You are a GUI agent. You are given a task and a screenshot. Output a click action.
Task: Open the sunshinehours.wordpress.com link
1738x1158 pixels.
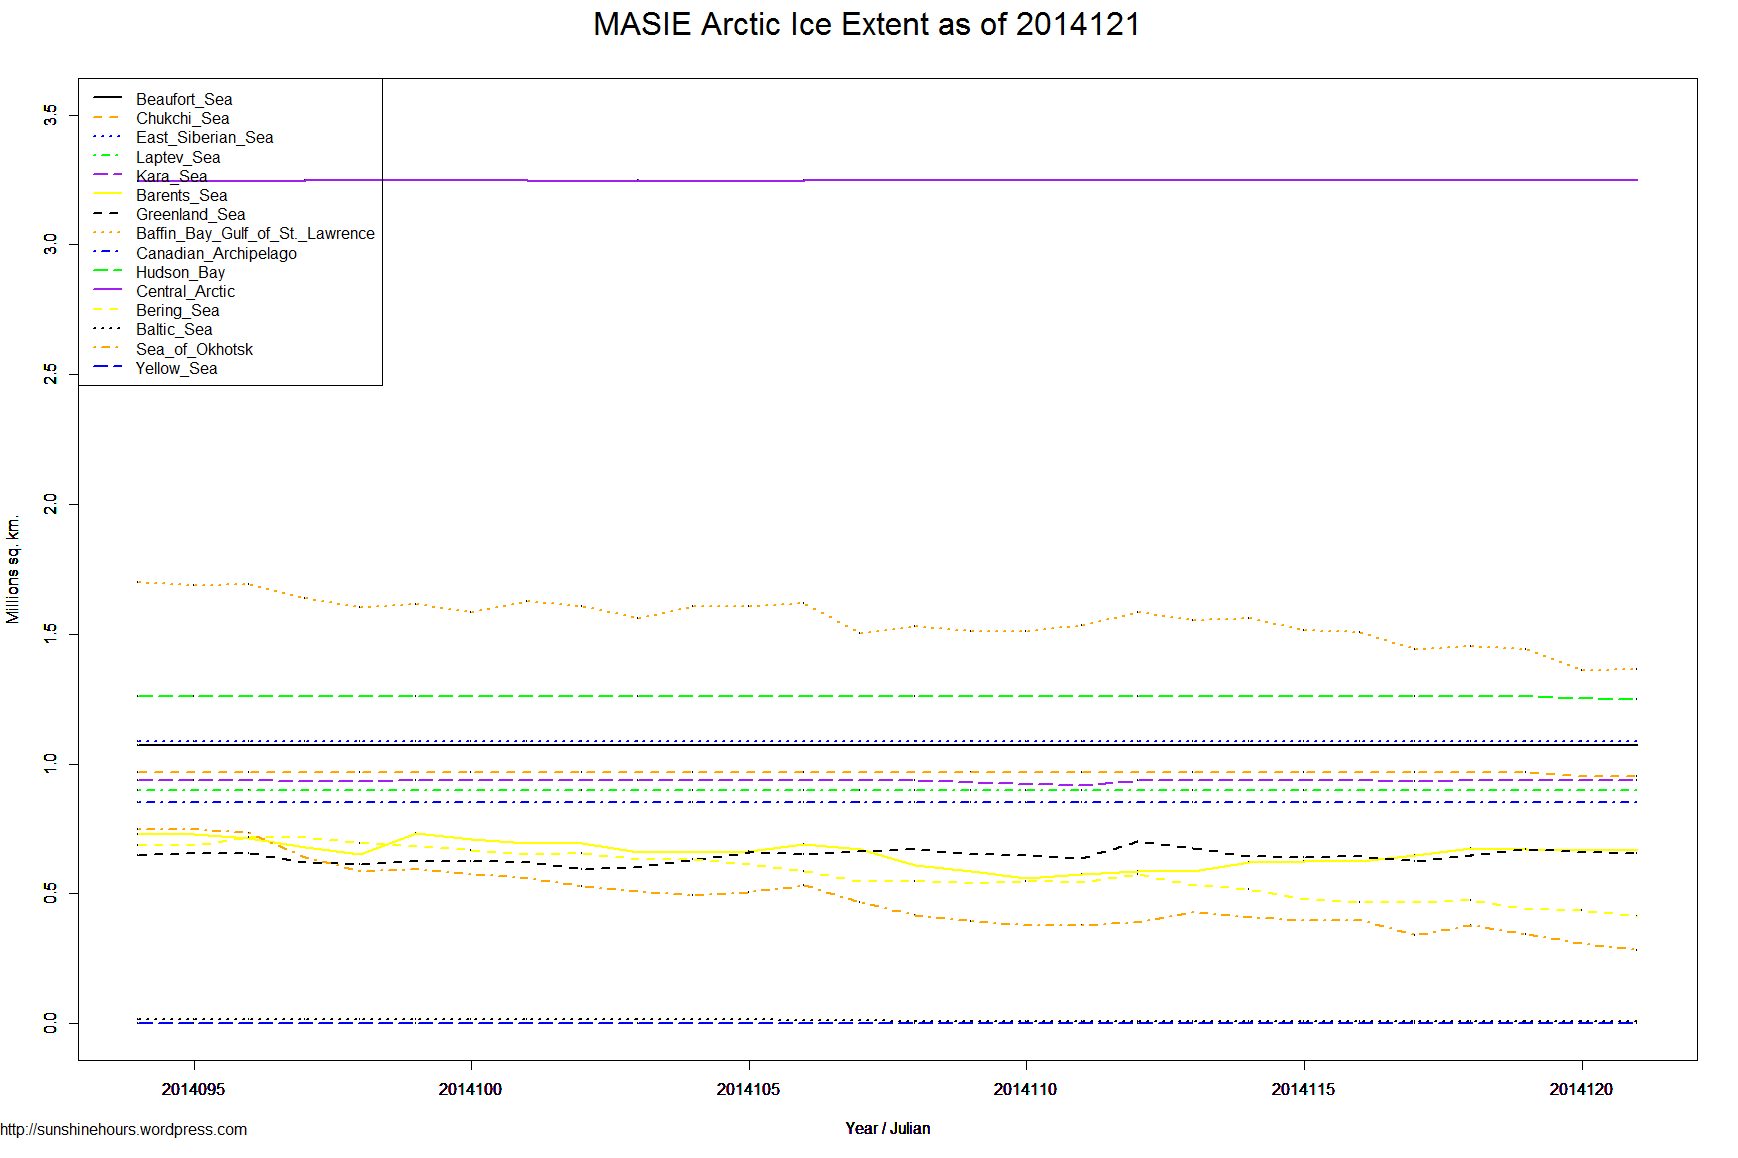click(x=124, y=1129)
